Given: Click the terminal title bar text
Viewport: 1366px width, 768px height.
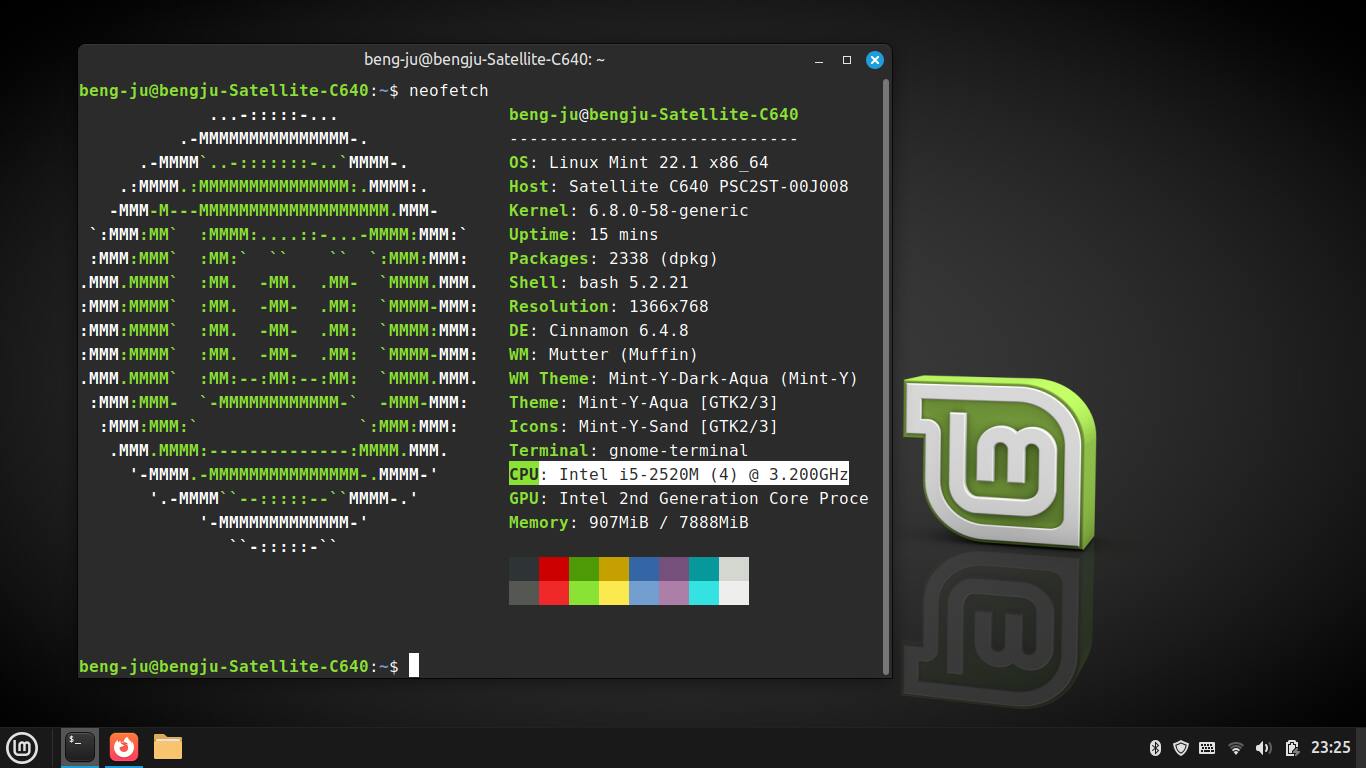Looking at the screenshot, I should (484, 60).
